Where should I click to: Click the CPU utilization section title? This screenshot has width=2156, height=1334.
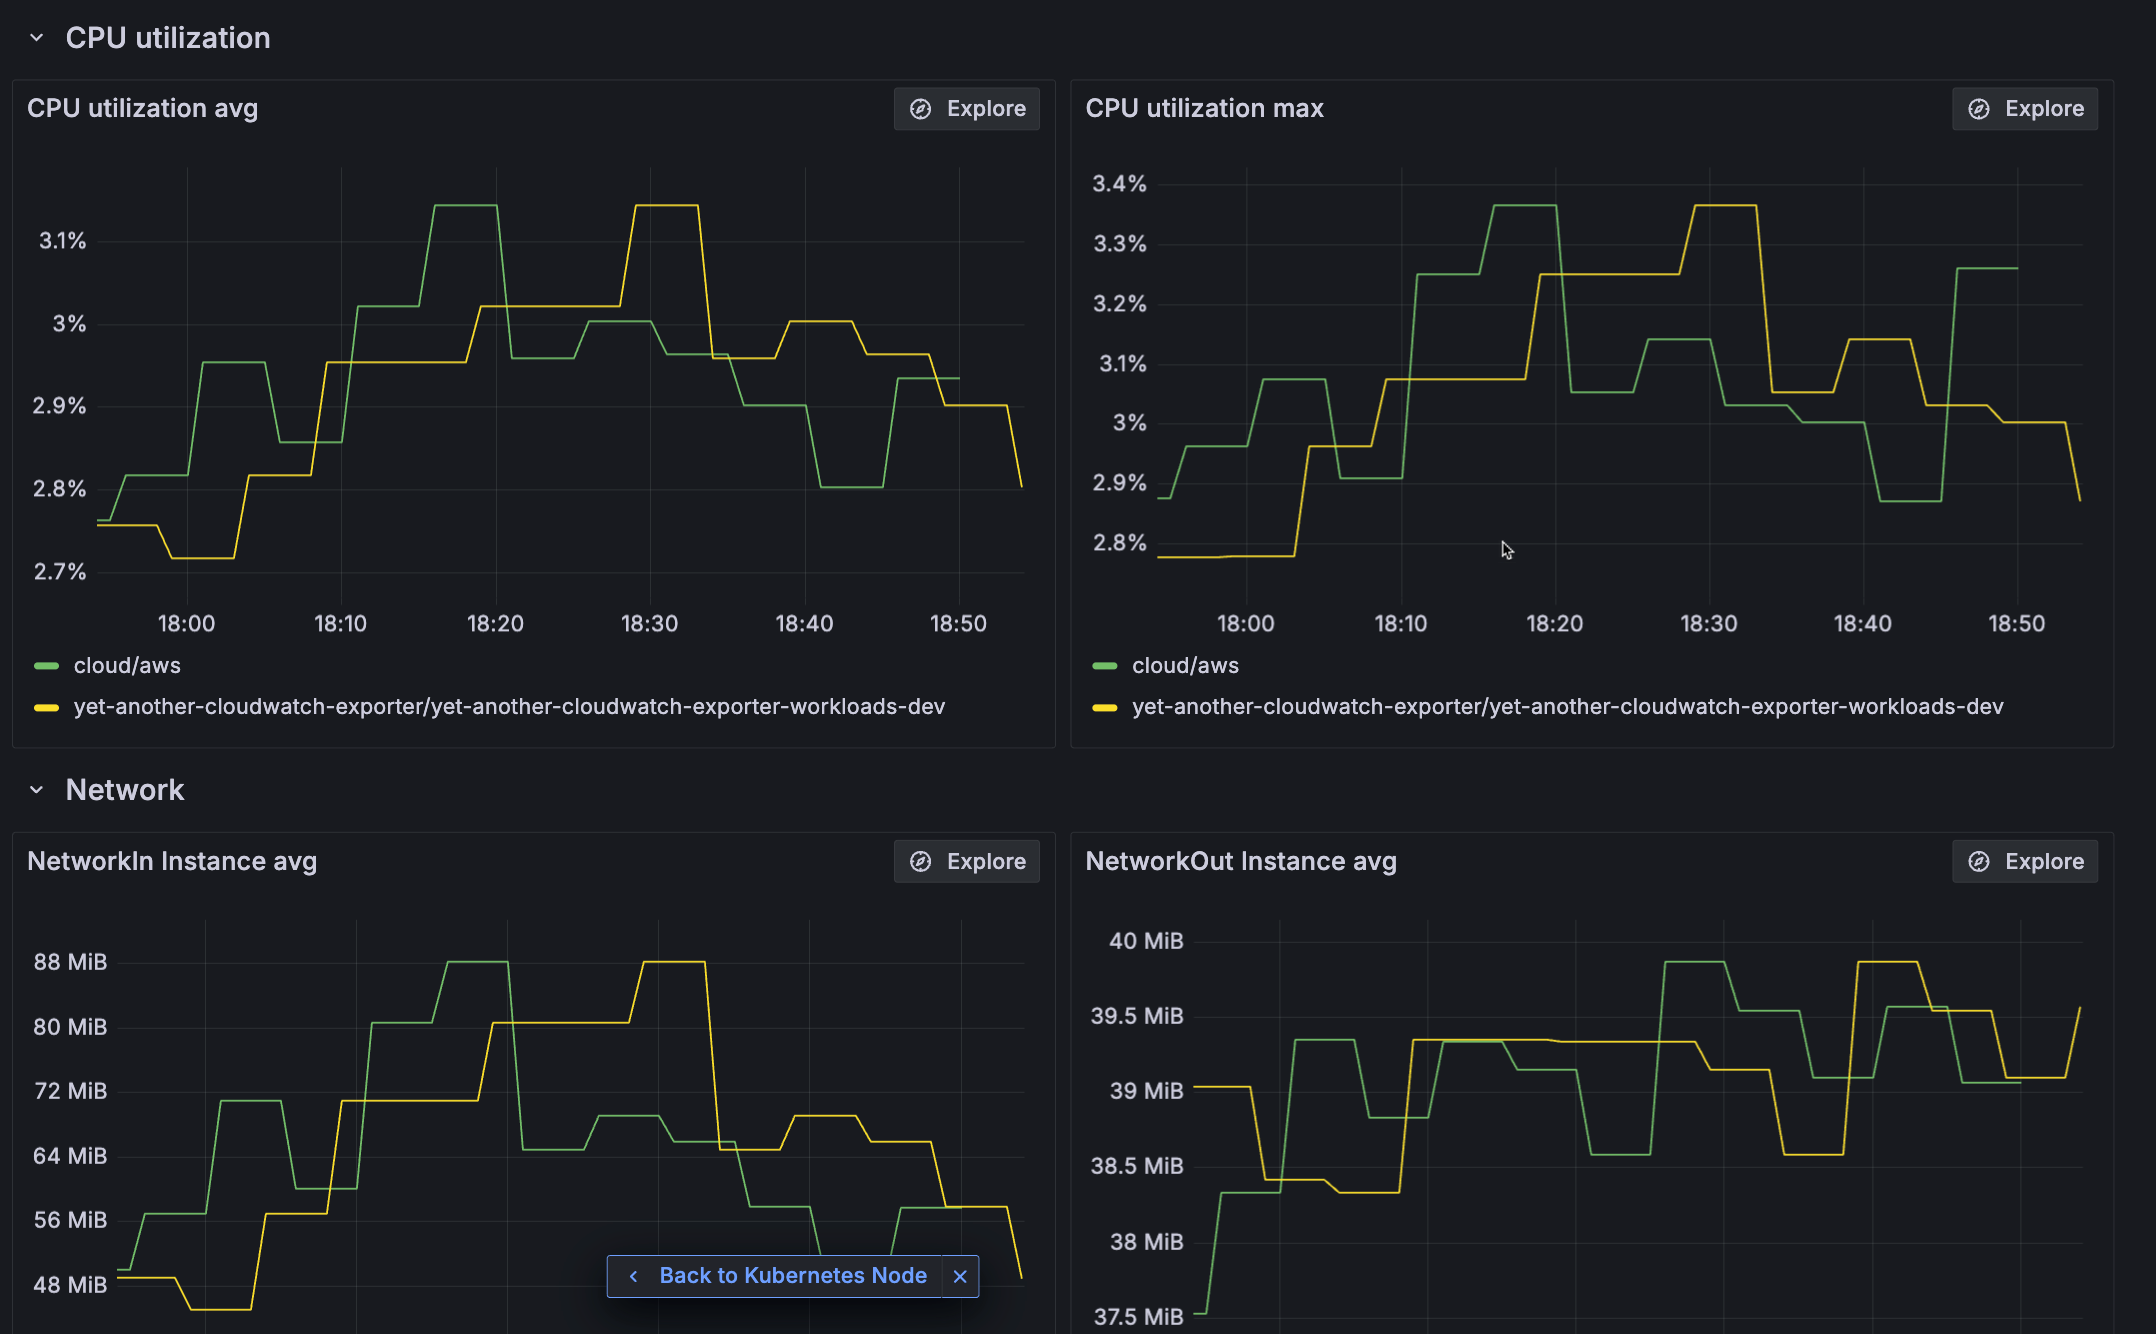pyautogui.click(x=168, y=38)
